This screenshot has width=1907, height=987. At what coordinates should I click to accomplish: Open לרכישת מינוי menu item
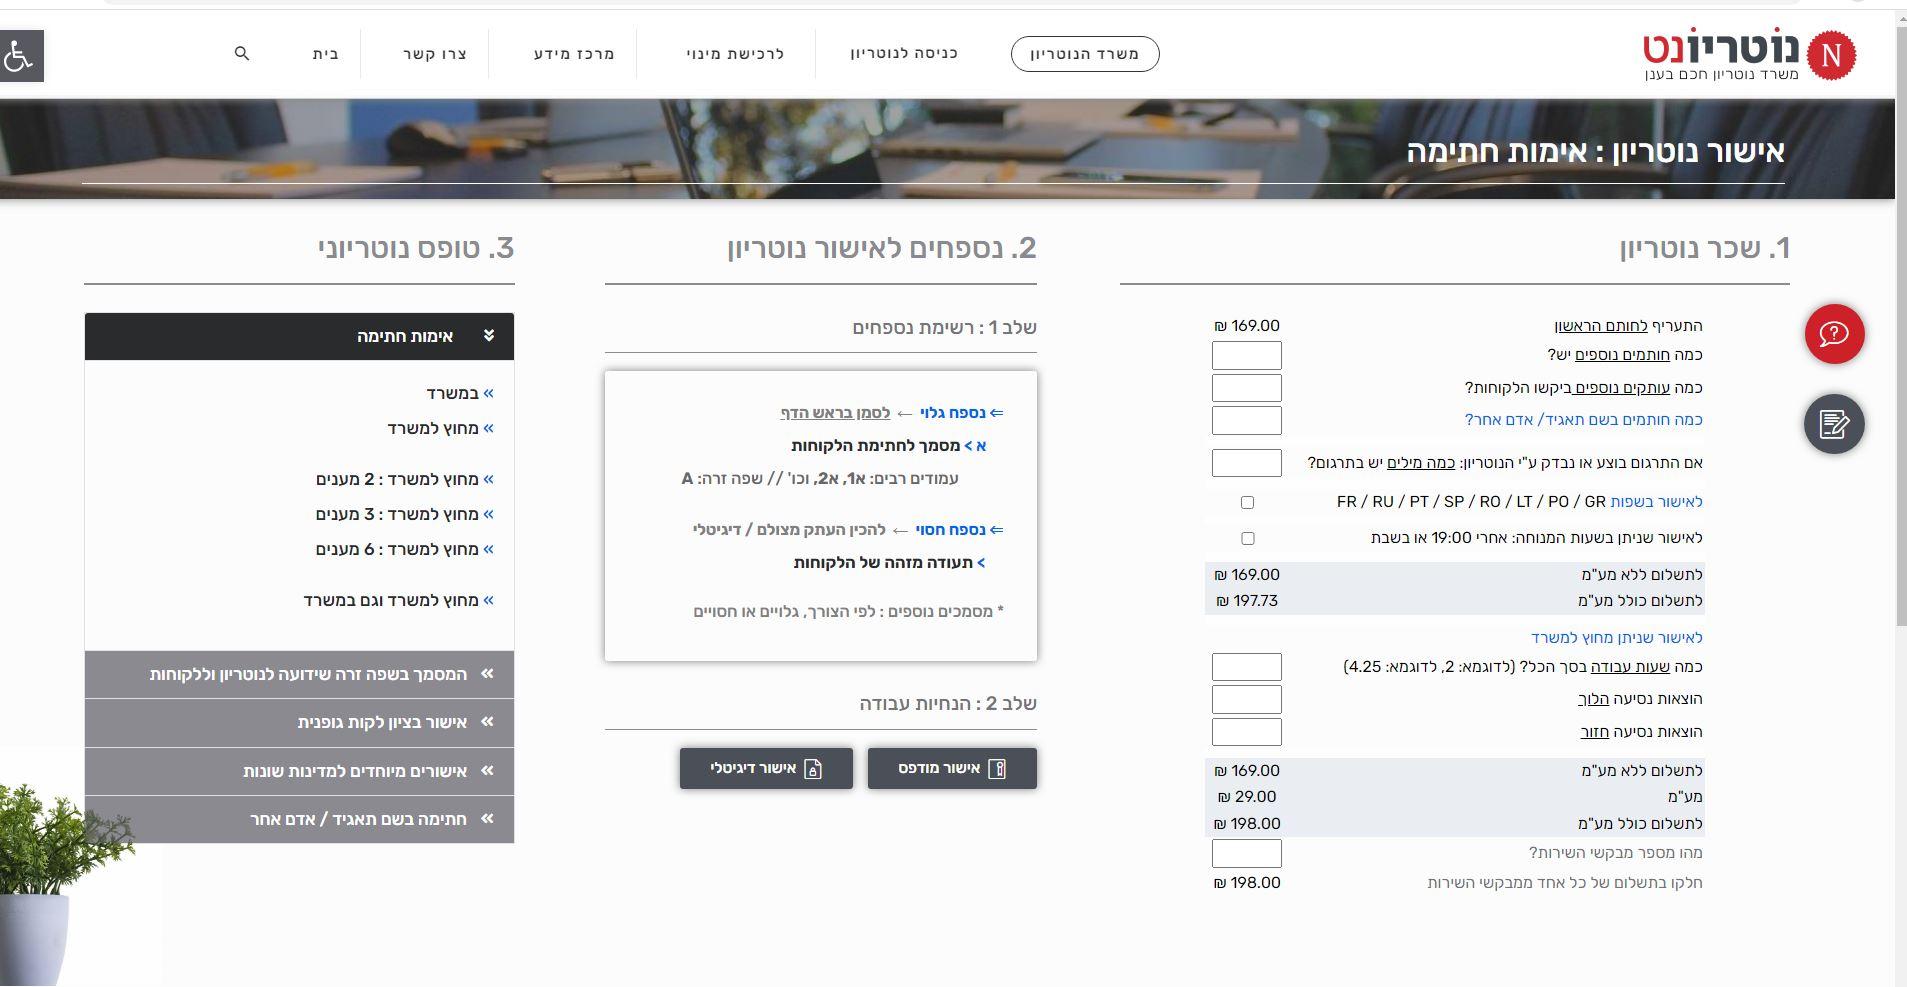(x=735, y=54)
